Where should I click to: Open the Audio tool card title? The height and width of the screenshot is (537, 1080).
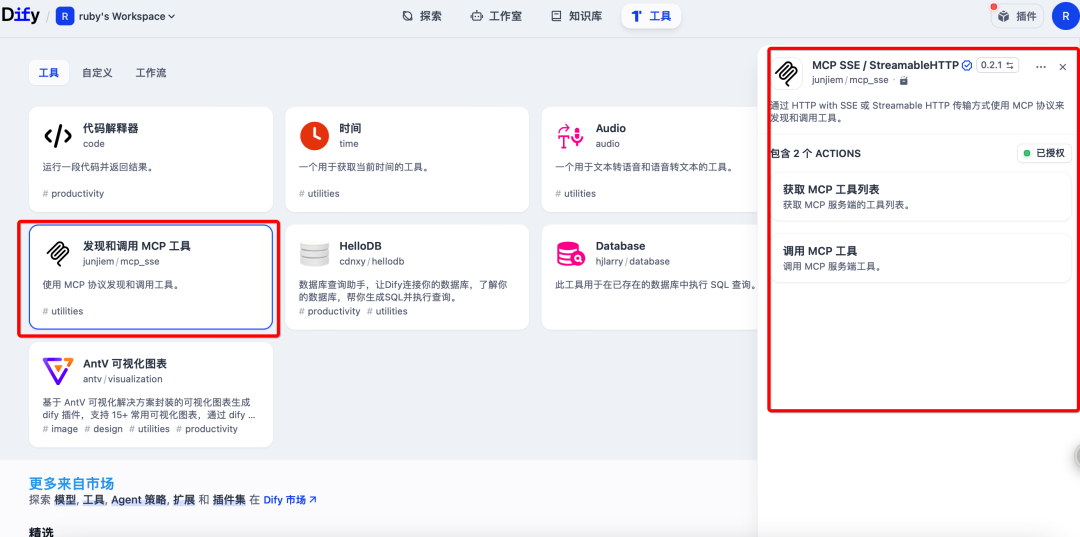(610, 128)
